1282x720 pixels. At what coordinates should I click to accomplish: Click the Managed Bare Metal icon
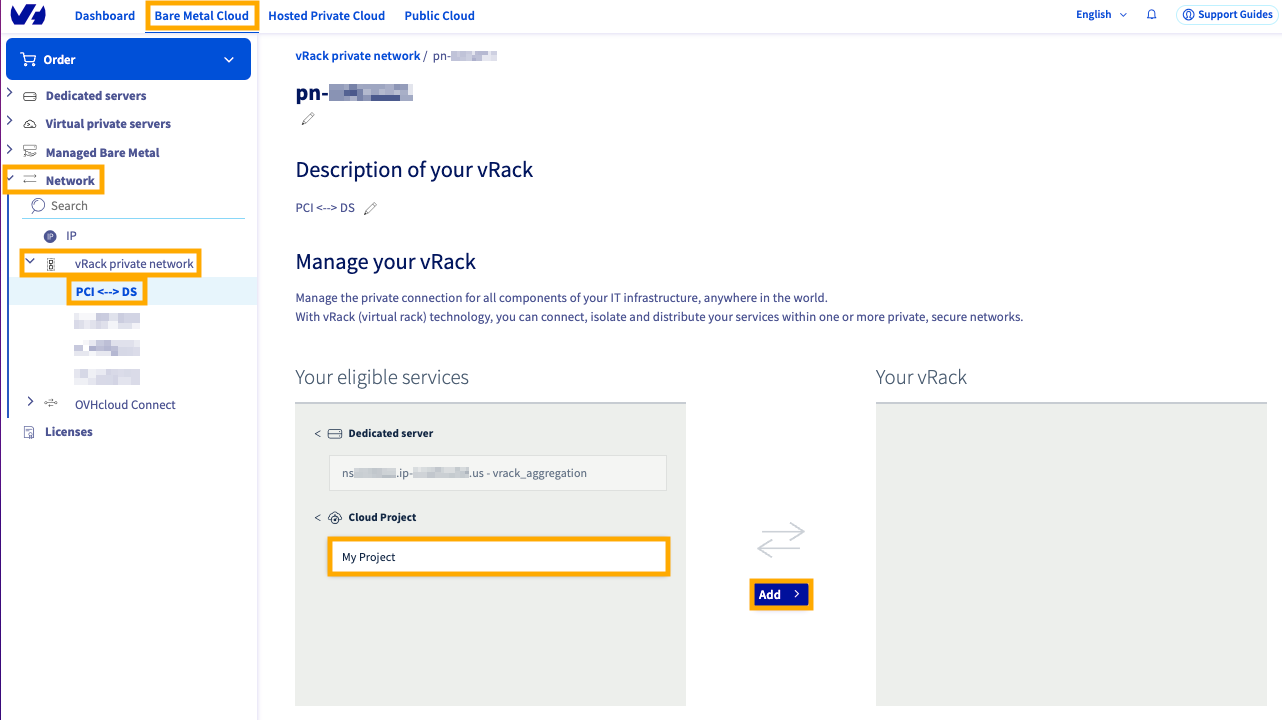point(29,152)
